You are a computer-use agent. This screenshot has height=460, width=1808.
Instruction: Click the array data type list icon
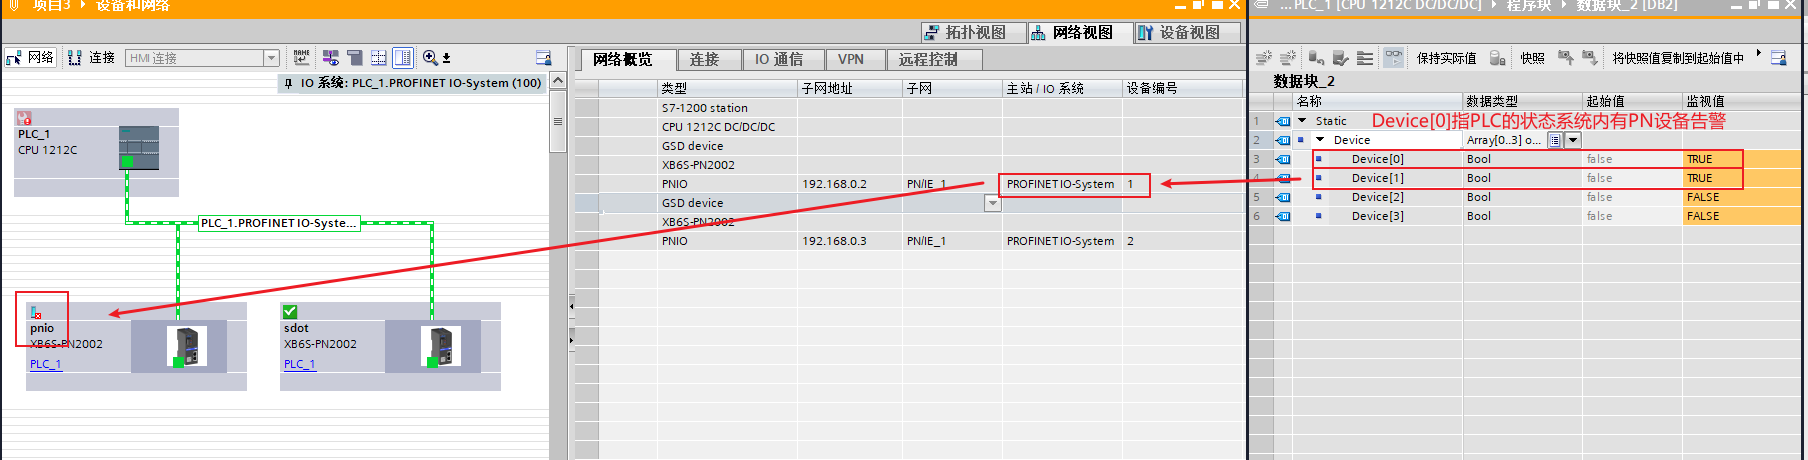(x=1555, y=140)
